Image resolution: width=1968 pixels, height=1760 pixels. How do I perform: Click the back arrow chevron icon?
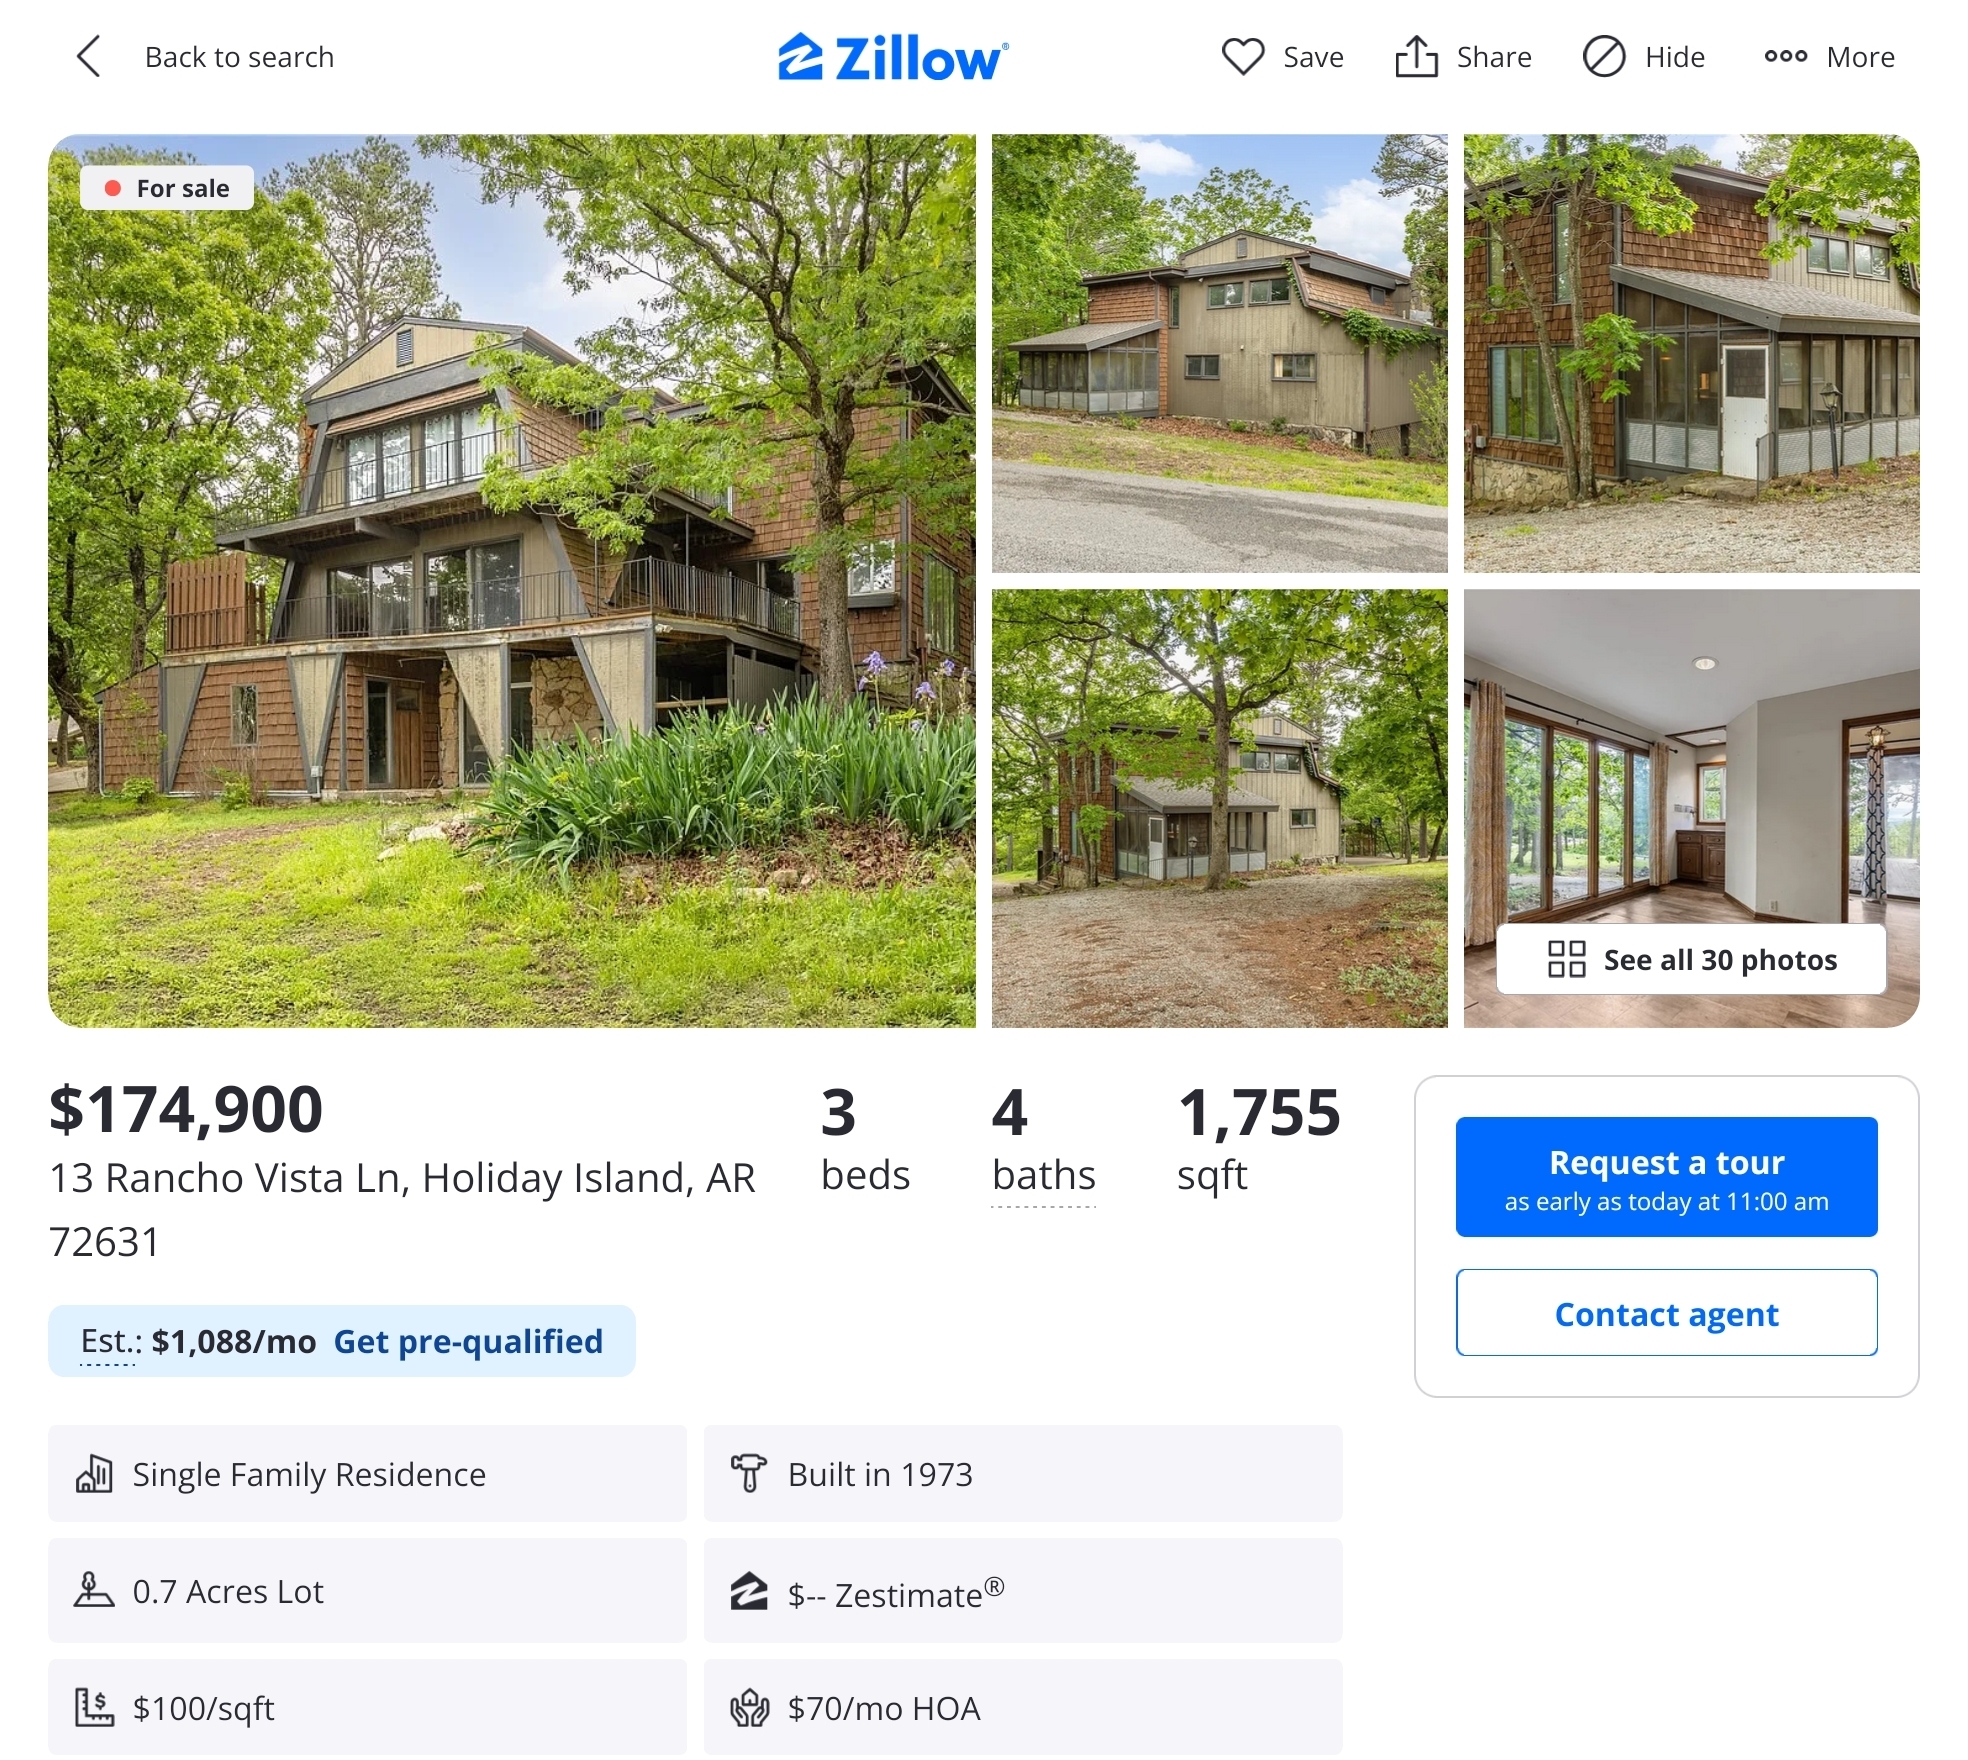[x=89, y=56]
